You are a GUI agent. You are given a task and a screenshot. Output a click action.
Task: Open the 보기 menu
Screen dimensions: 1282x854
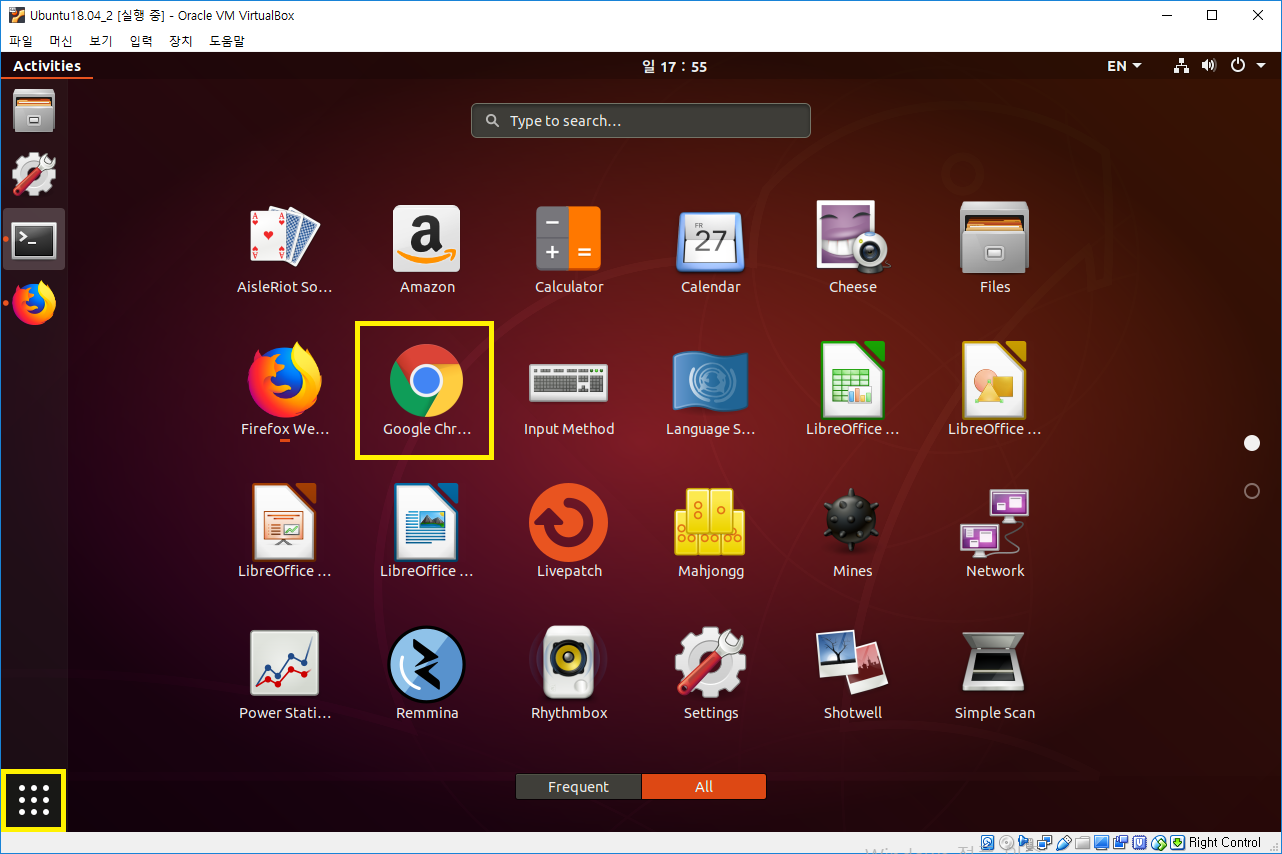pos(101,41)
